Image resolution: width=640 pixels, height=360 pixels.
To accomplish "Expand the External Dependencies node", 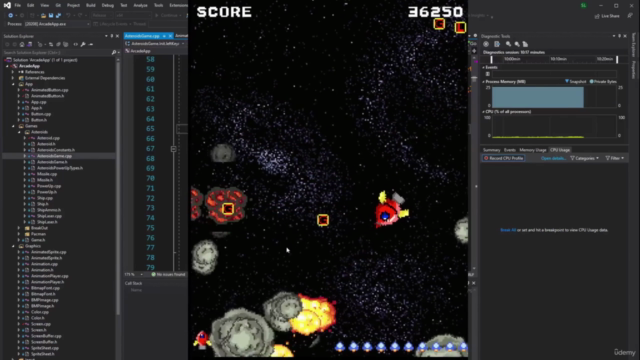I will coord(13,78).
